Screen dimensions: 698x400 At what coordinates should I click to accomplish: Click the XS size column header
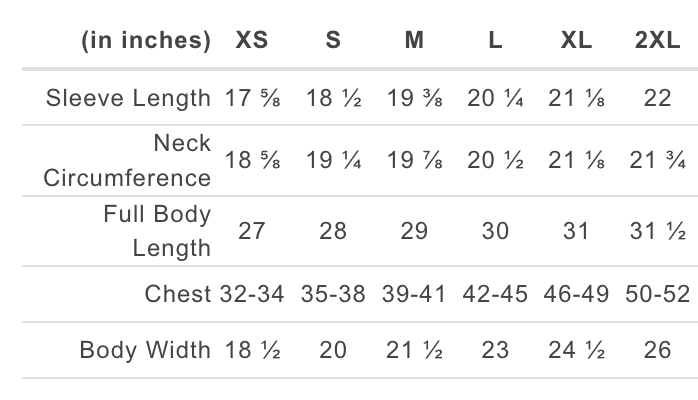click(251, 41)
